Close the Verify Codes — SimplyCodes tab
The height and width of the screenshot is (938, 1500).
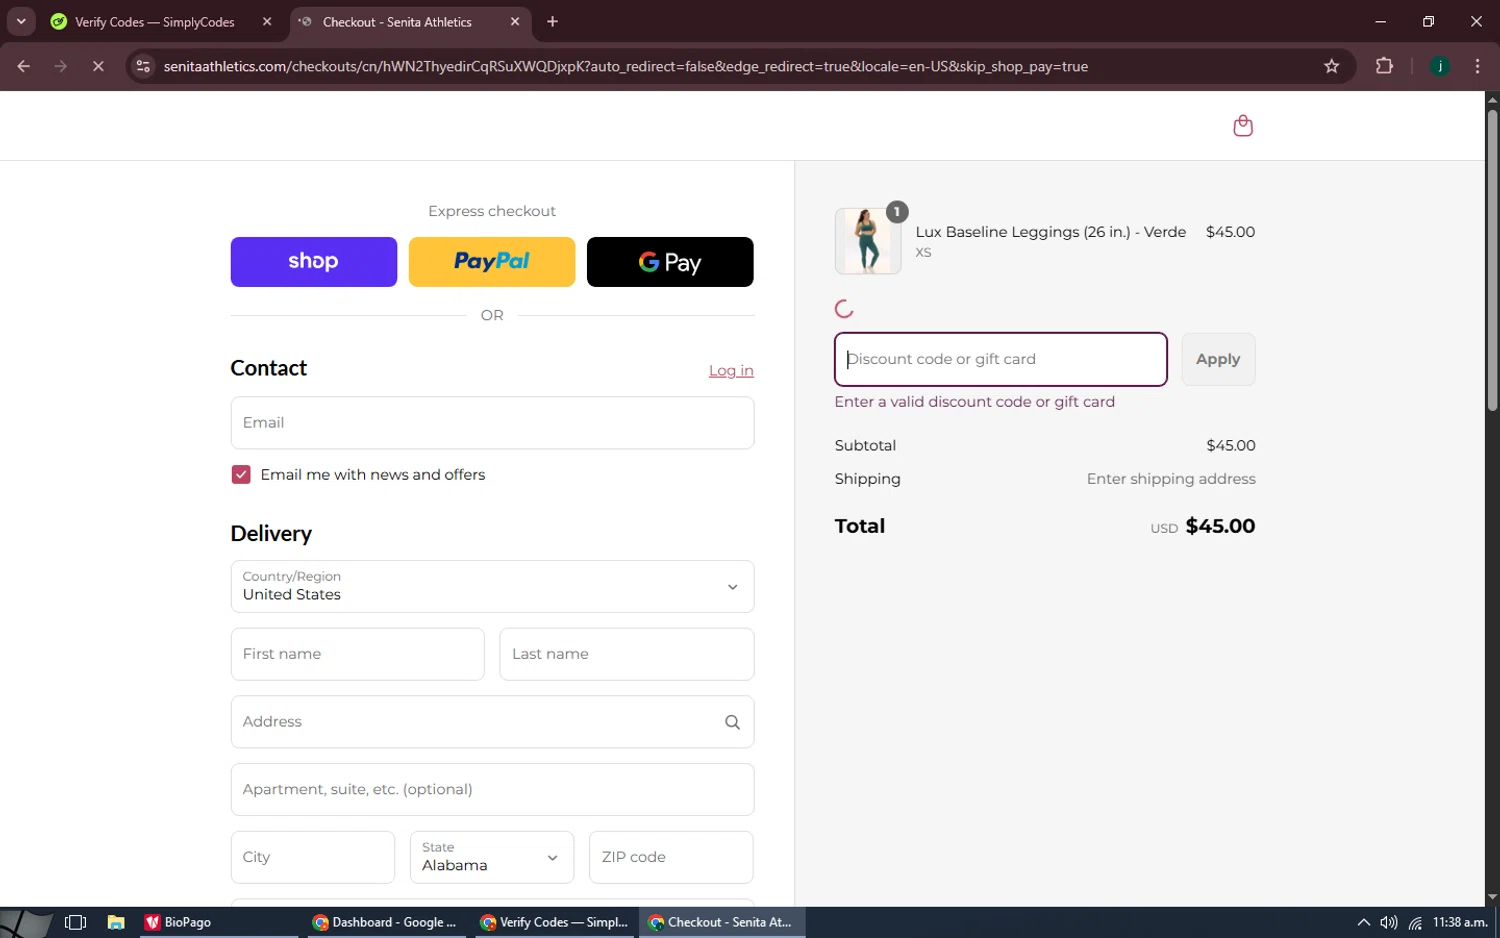[267, 21]
